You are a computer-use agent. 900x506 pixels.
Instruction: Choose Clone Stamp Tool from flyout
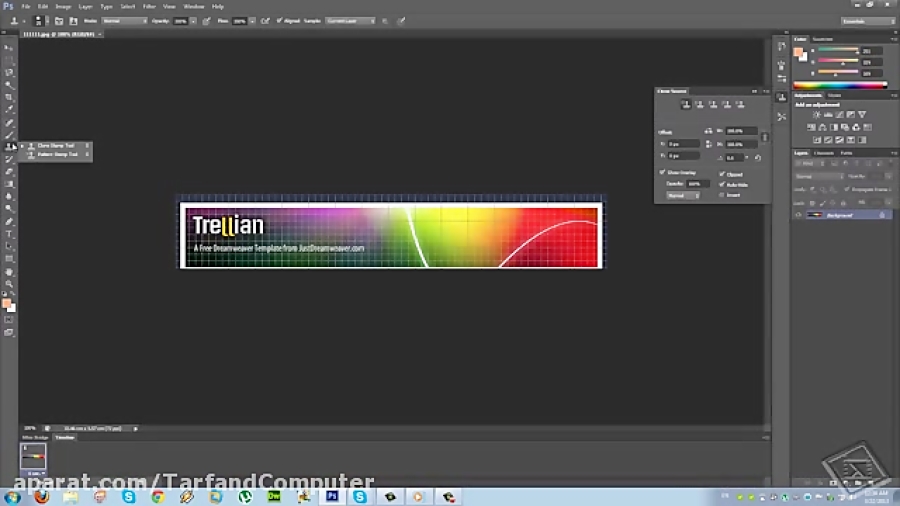tap(57, 146)
